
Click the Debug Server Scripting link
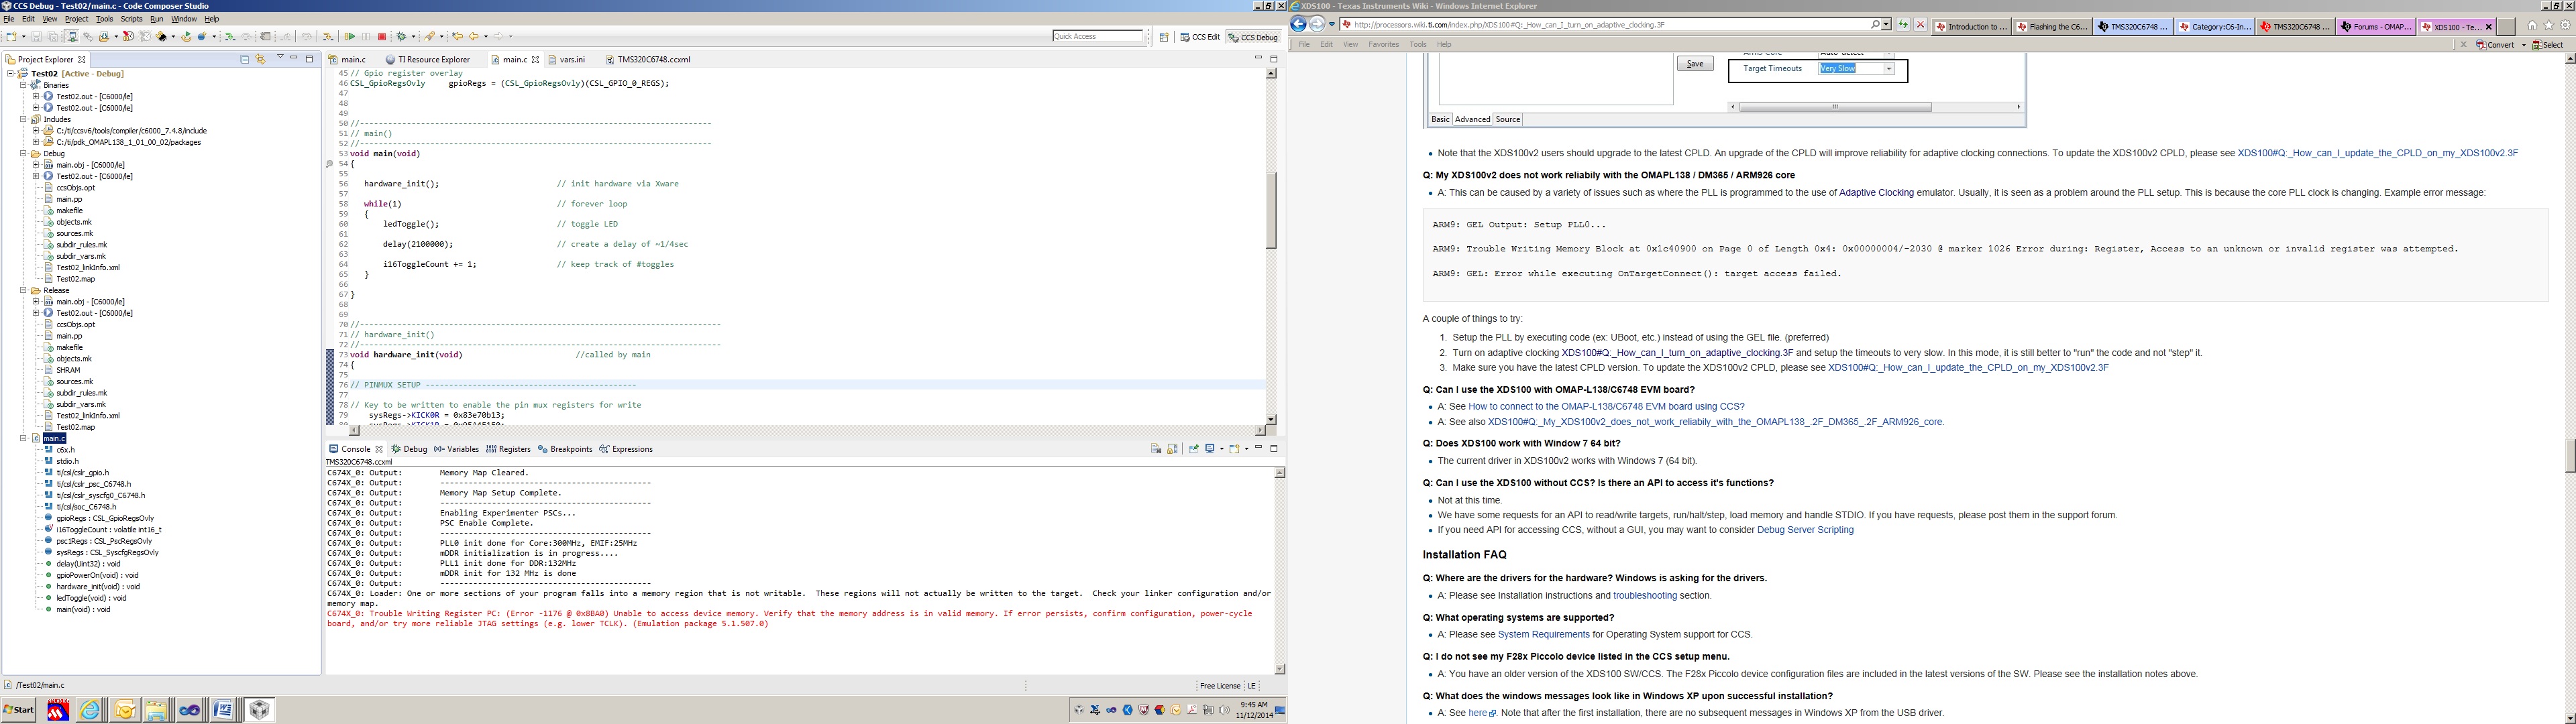point(1805,530)
